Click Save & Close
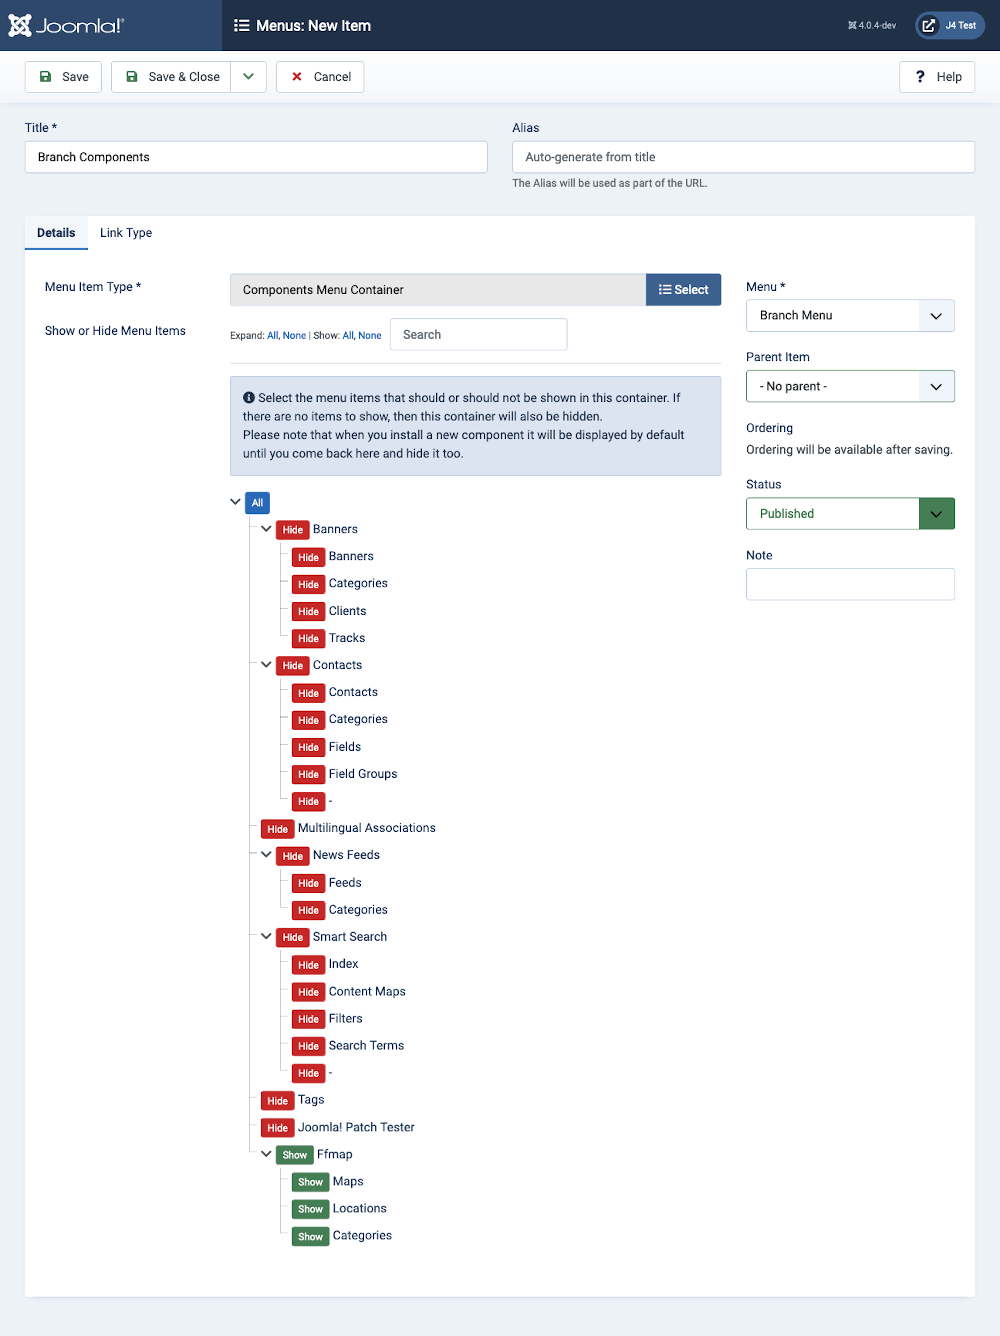Screen dimensions: 1000x1336 click(180, 76)
